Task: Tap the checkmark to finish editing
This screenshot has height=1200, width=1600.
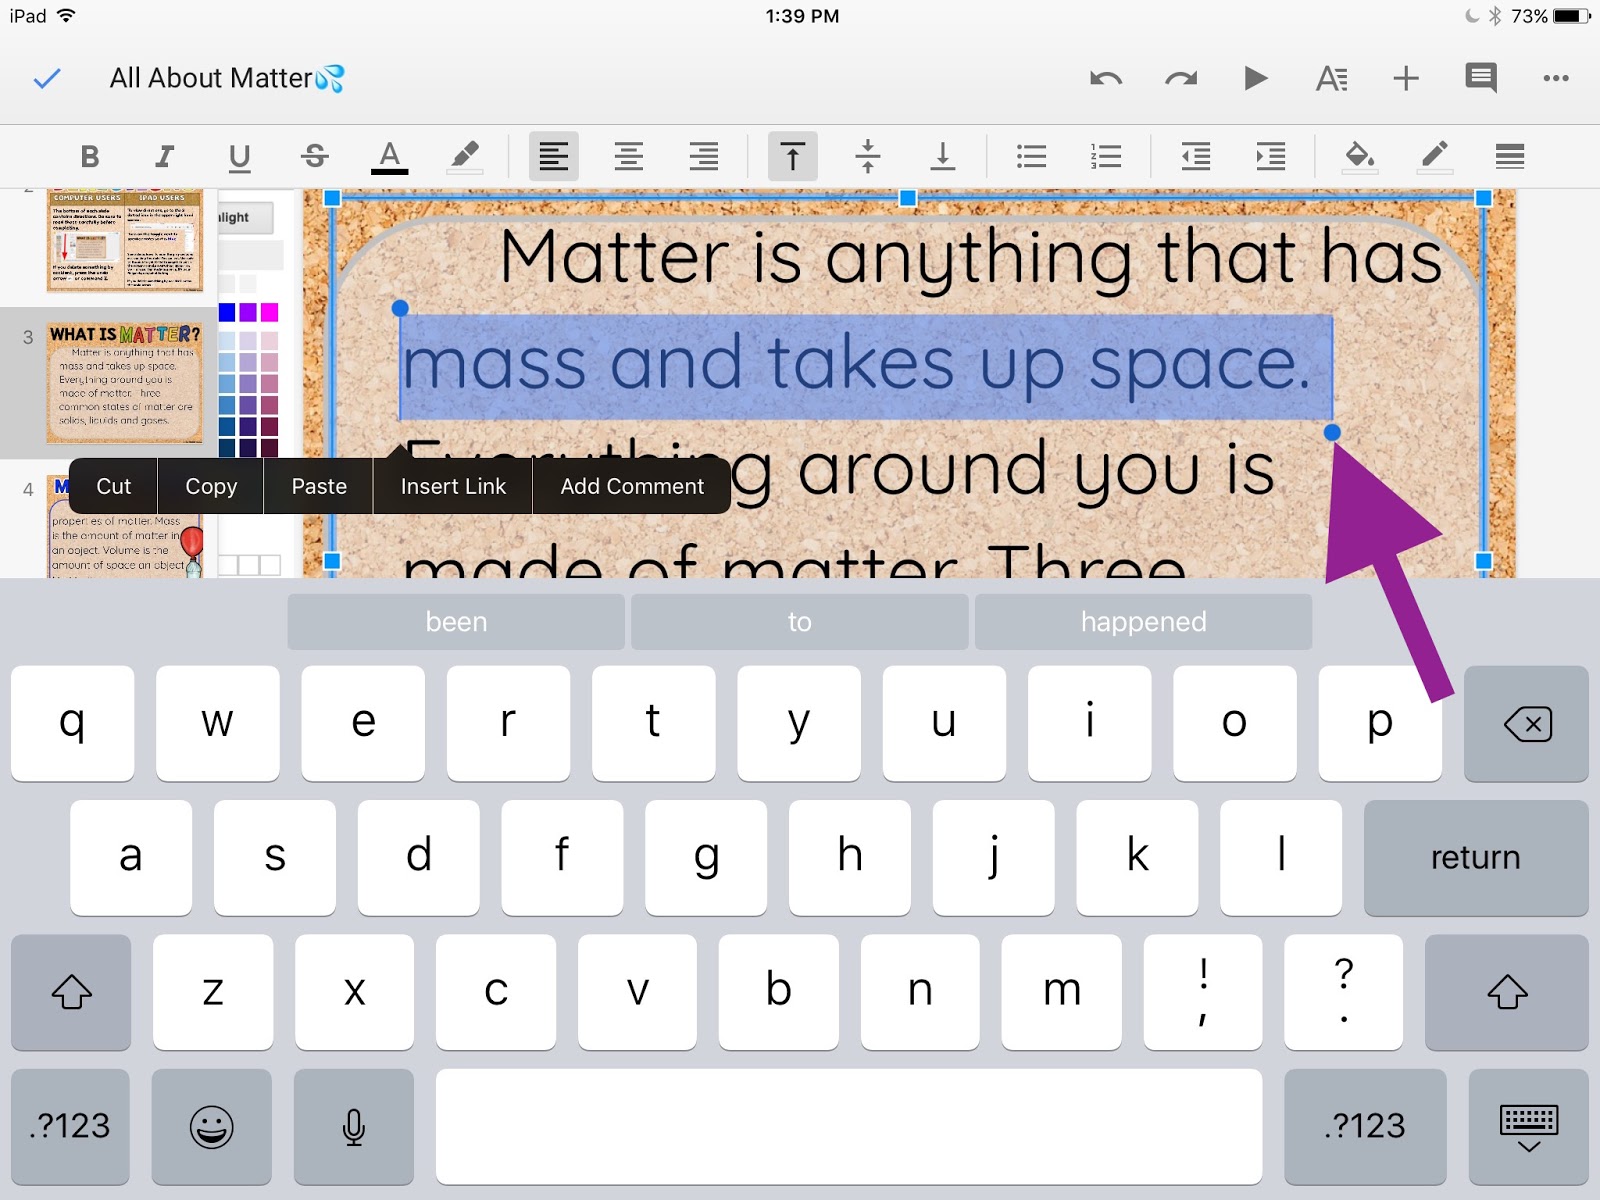Action: coord(46,78)
